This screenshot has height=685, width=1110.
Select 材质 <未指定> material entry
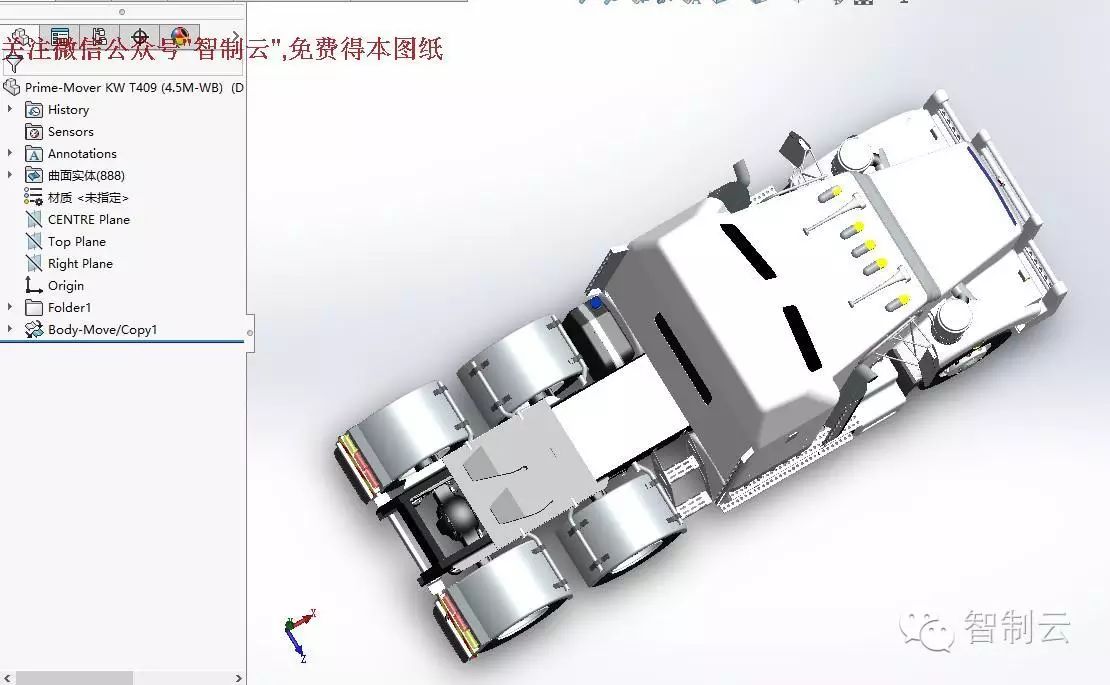pos(88,197)
